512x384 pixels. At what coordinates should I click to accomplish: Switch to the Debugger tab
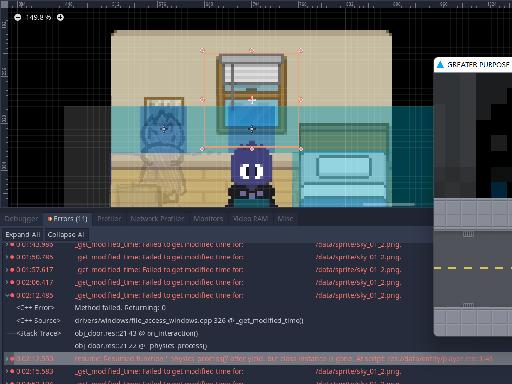(21, 219)
